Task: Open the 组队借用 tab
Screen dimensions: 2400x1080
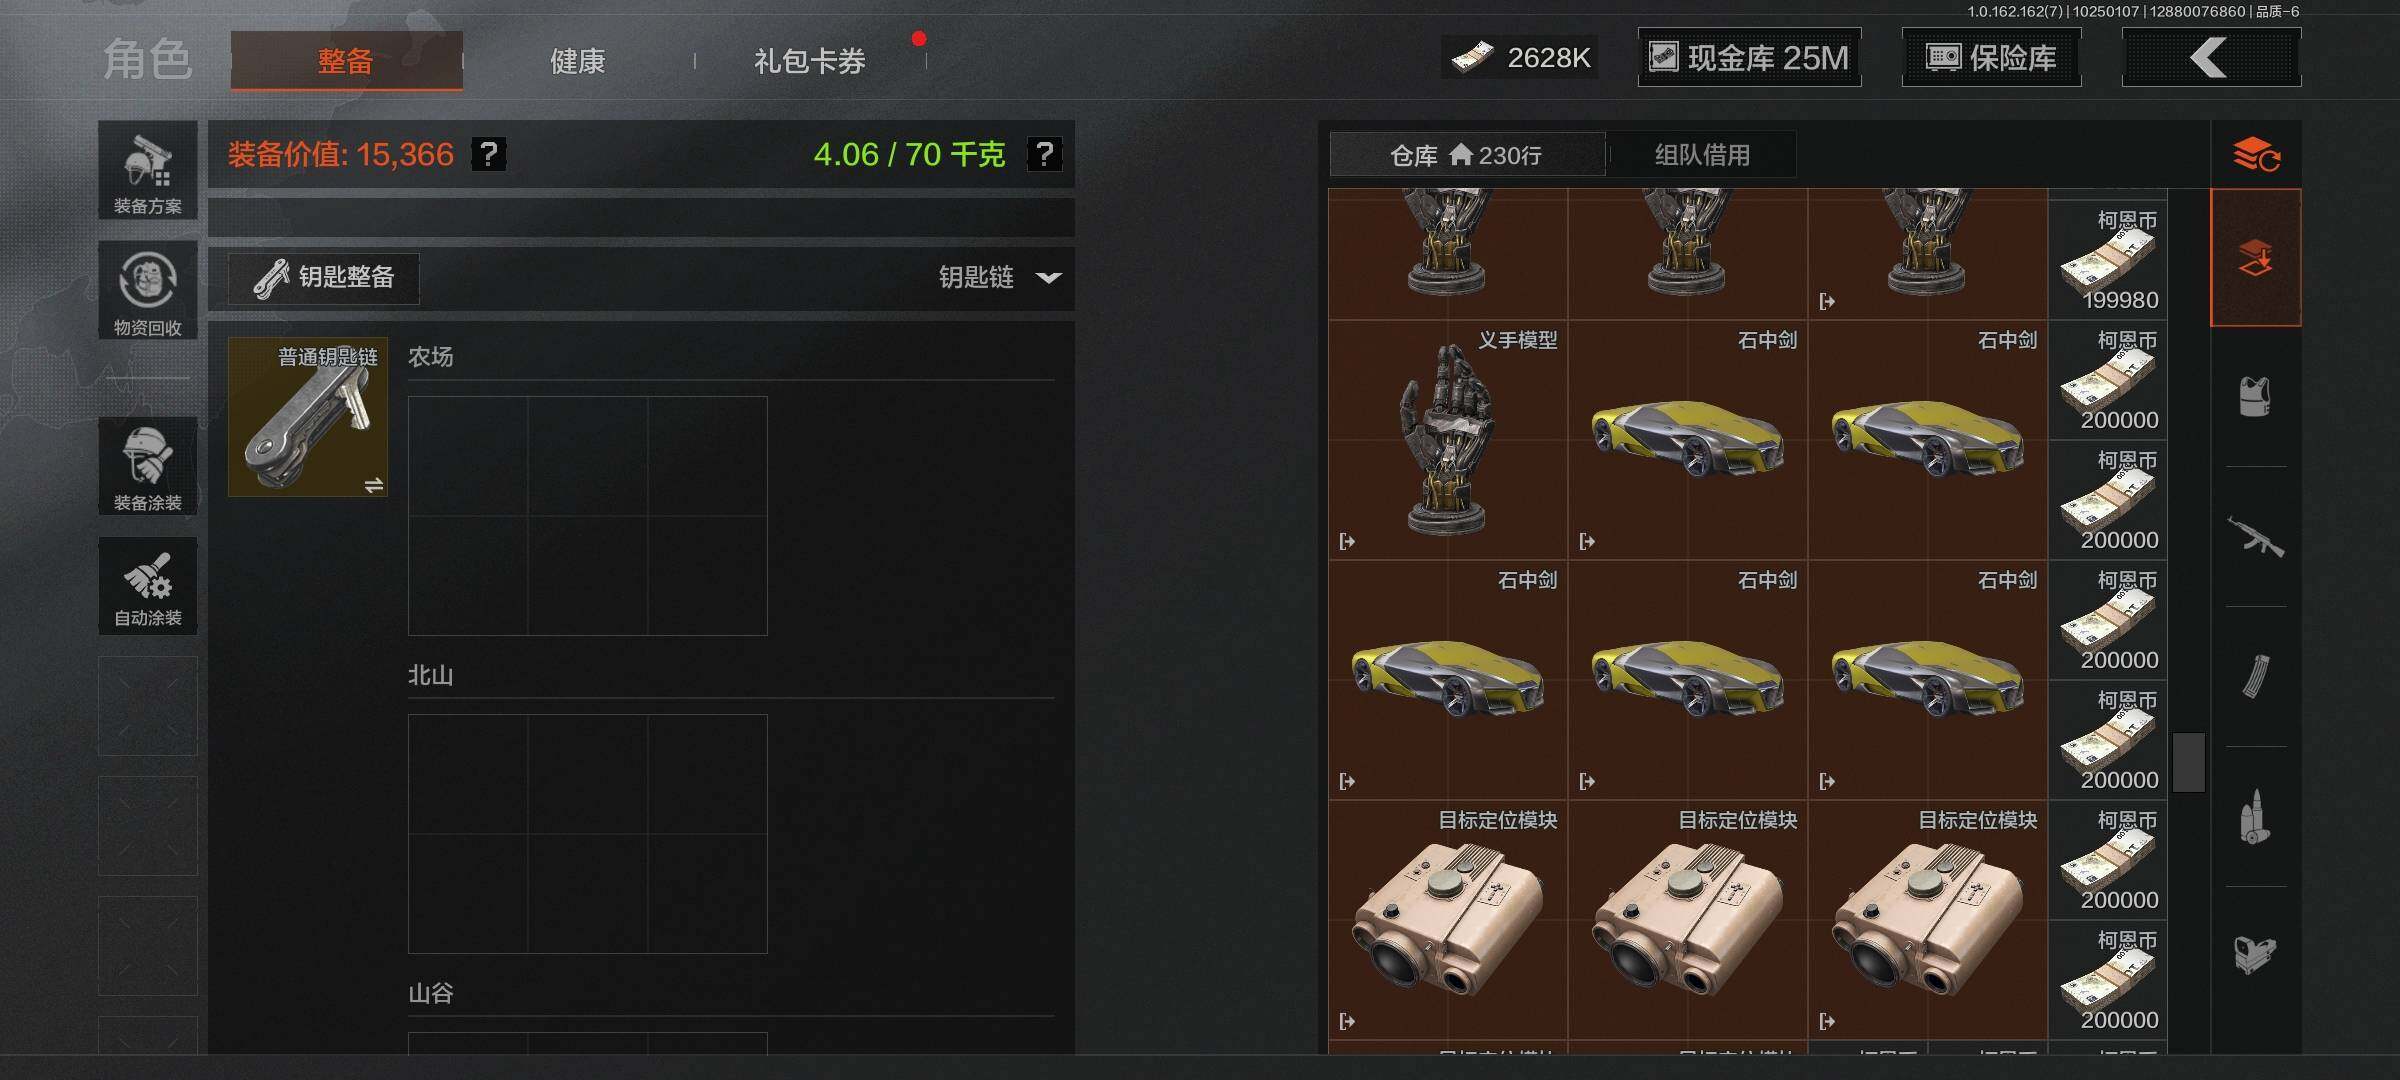Action: tap(1702, 155)
